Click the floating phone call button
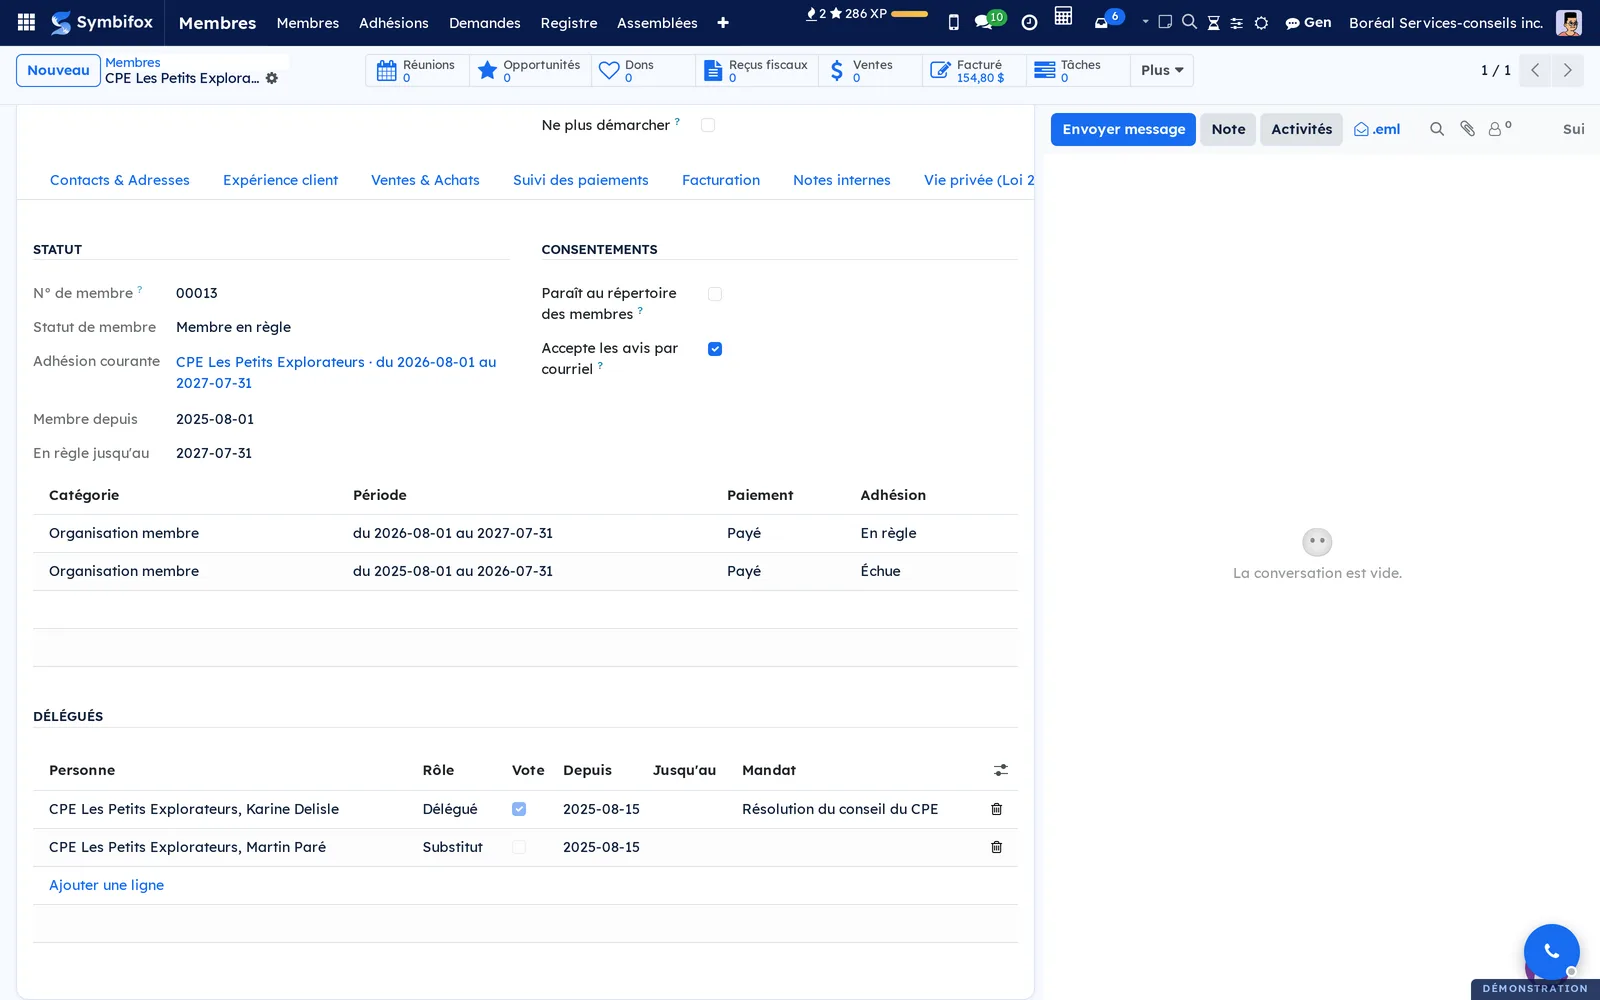1600x1000 pixels. click(x=1551, y=951)
